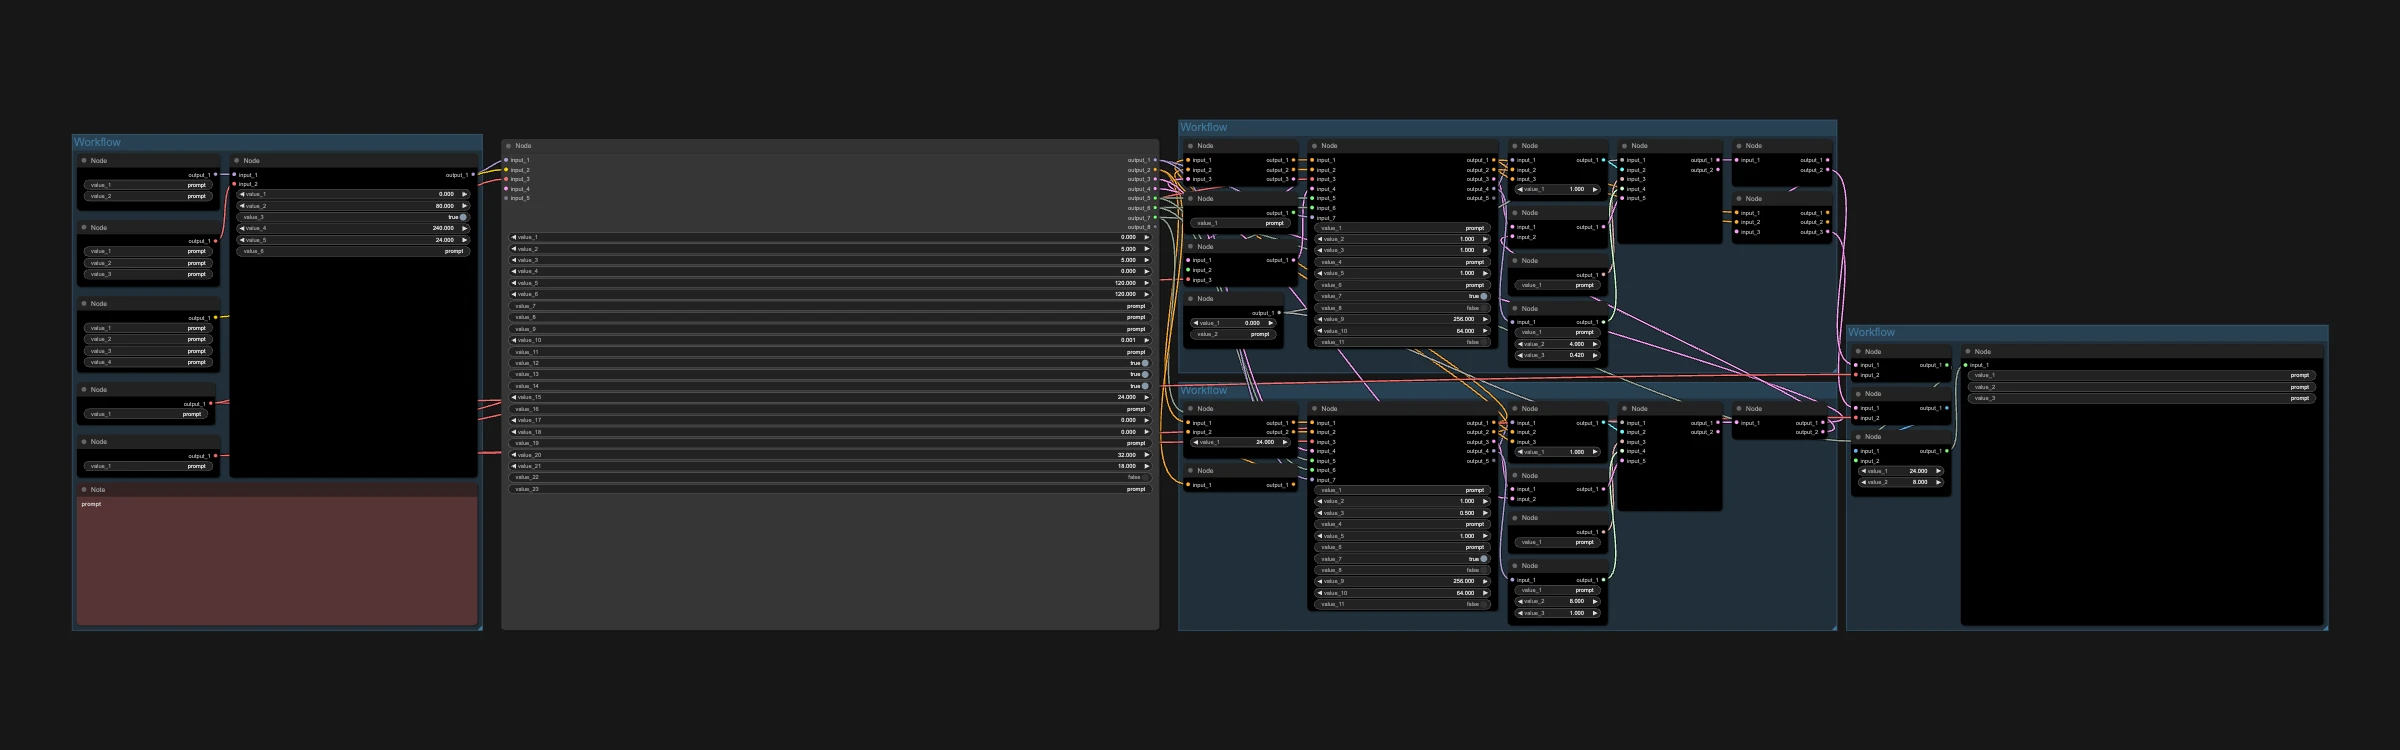Image resolution: width=2400 pixels, height=750 pixels.
Task: Open the value_7 prompt field in center node
Action: [830, 306]
